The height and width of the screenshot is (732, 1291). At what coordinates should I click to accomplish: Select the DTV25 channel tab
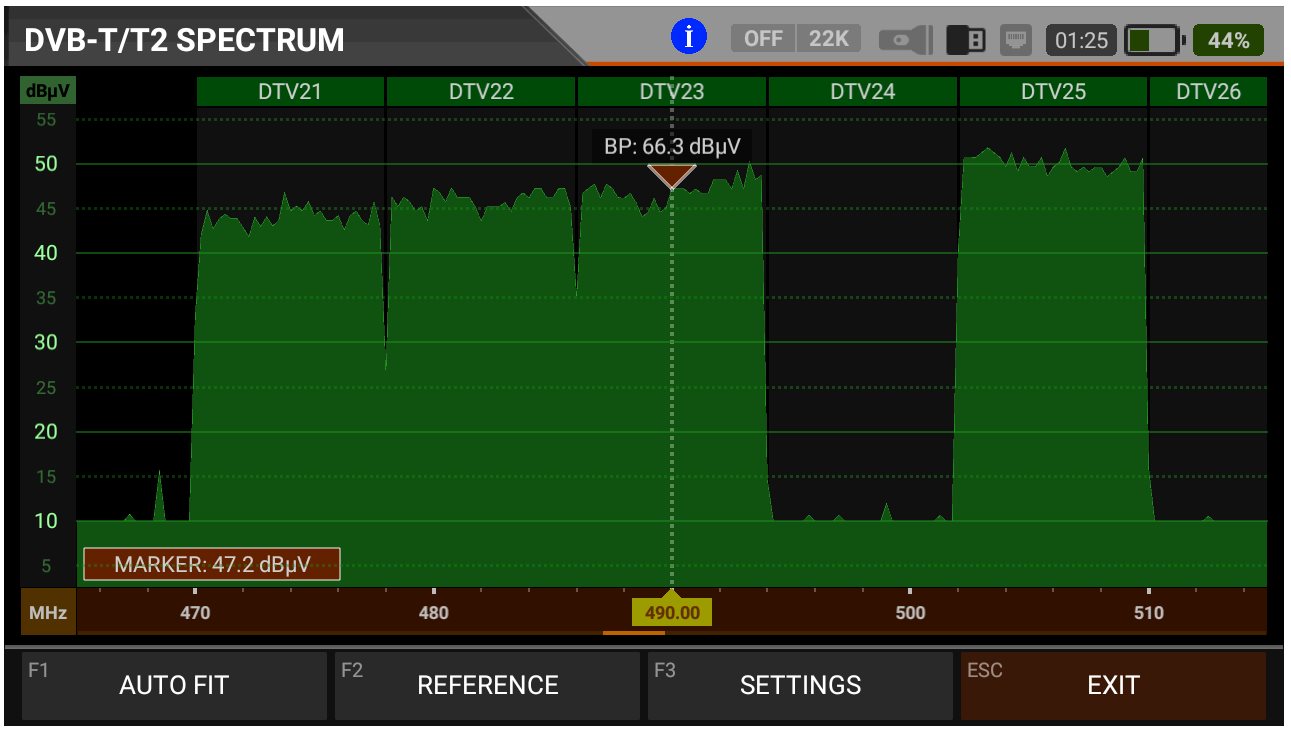(x=1052, y=92)
